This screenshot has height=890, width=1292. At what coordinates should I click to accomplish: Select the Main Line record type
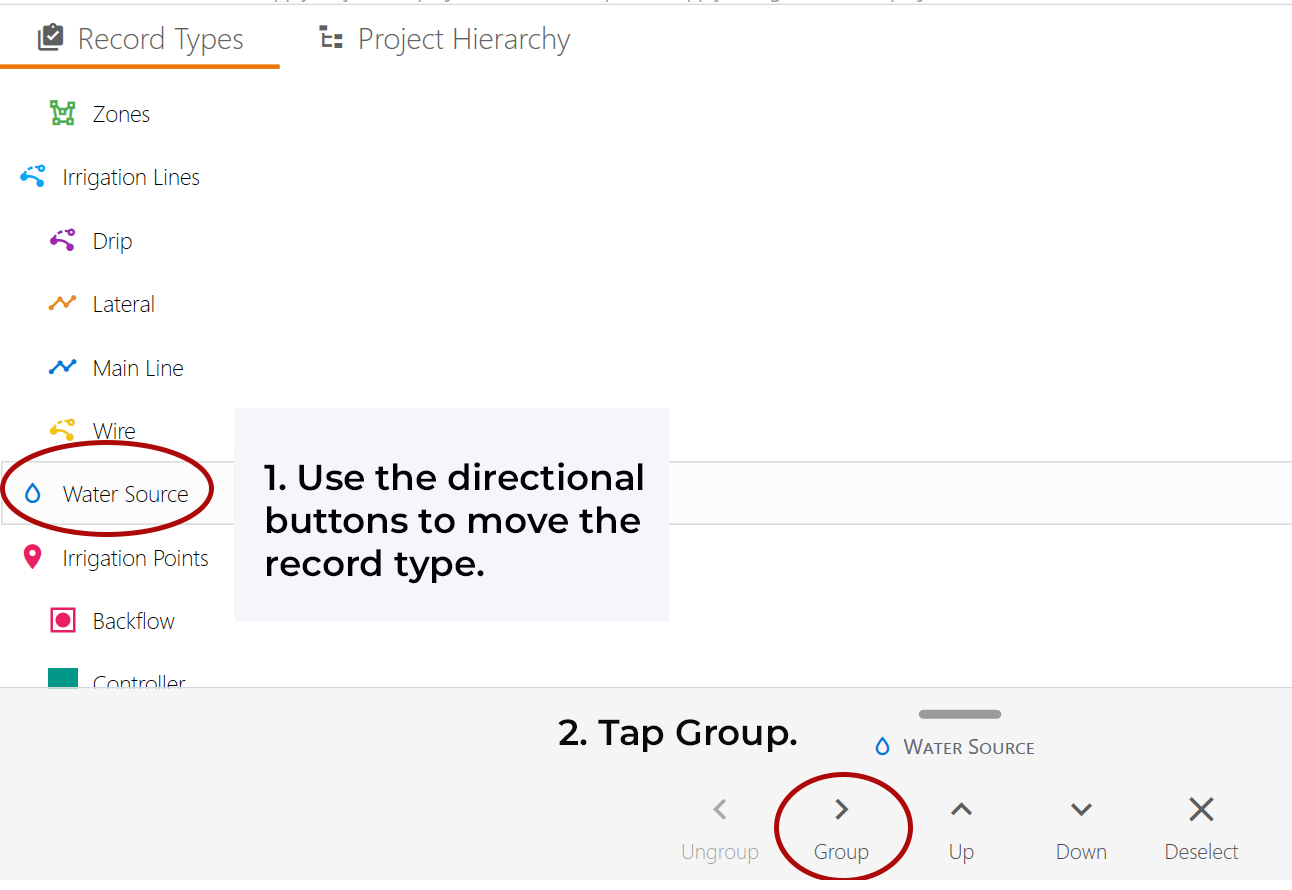point(138,368)
